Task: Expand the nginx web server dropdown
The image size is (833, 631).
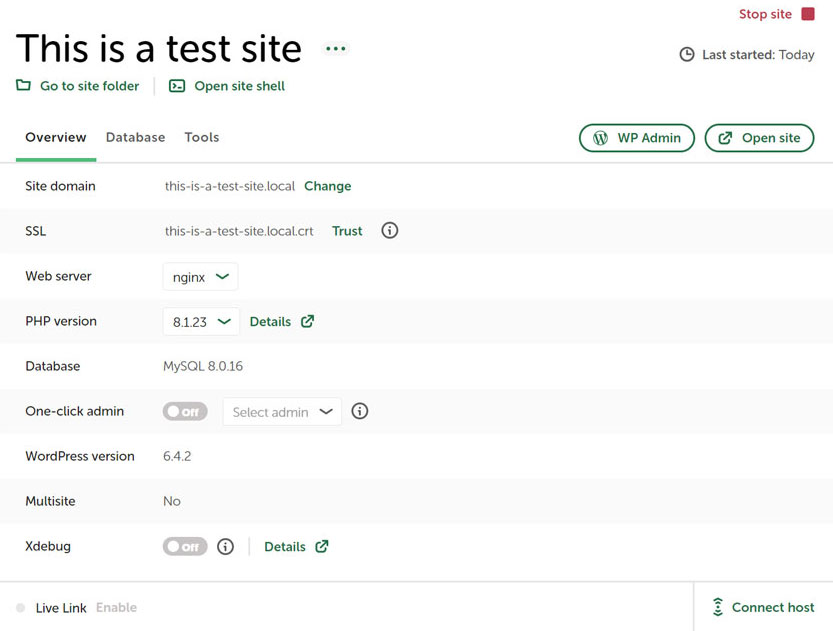Action: (x=200, y=277)
